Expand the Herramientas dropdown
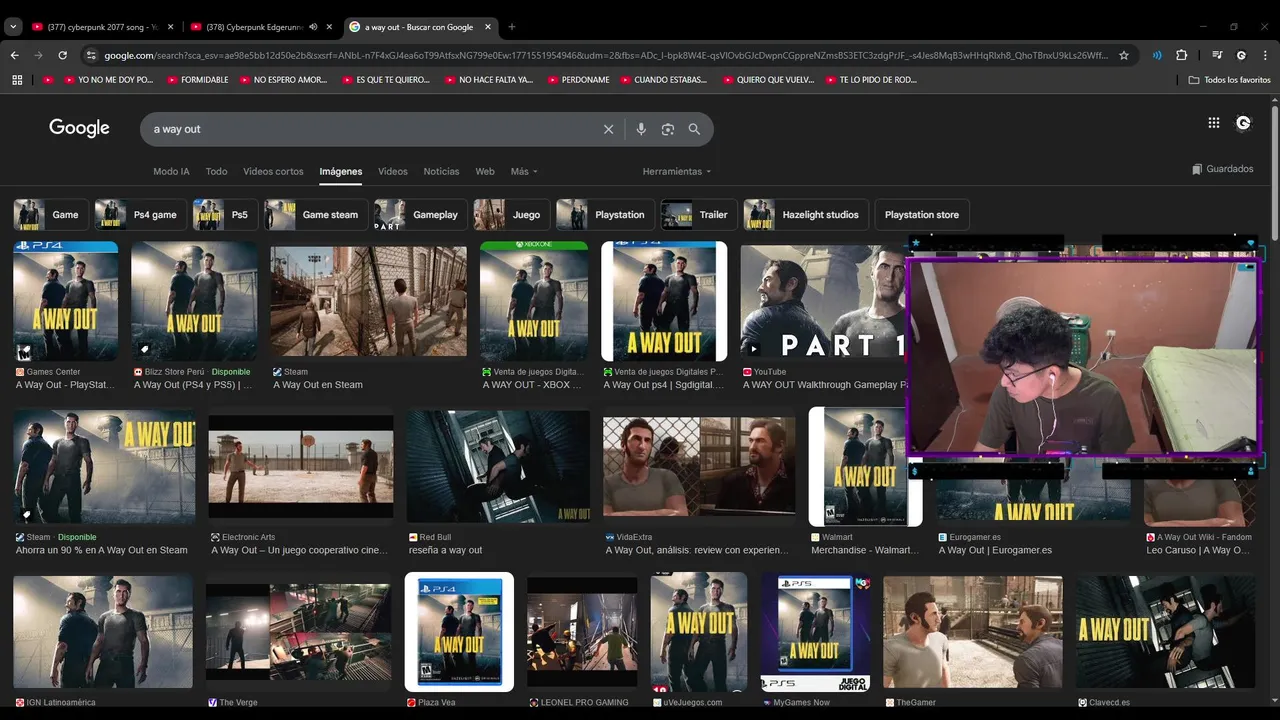Screen dimensions: 1280x720 (677, 171)
